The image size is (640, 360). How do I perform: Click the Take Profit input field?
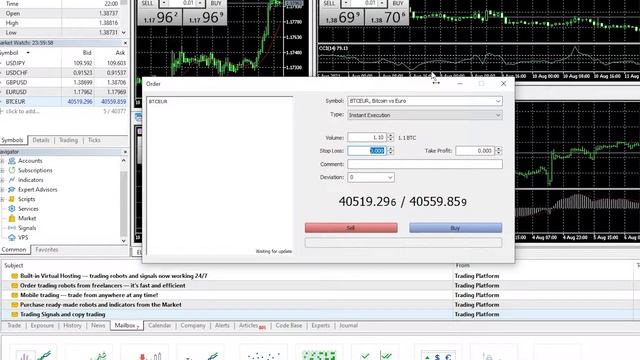[475, 151]
